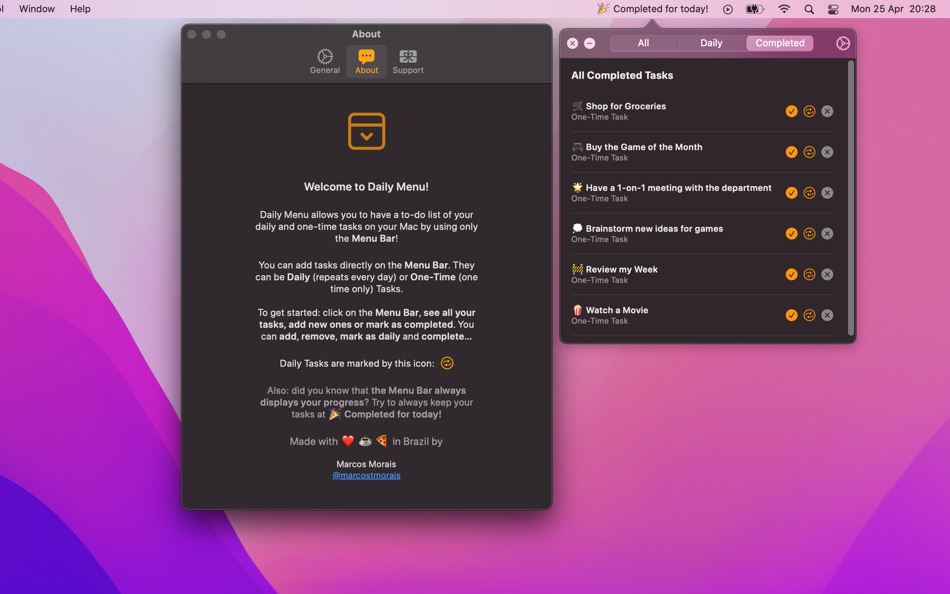This screenshot has width=950, height=594.
Task: Click the play icon in menu bar
Action: [728, 9]
